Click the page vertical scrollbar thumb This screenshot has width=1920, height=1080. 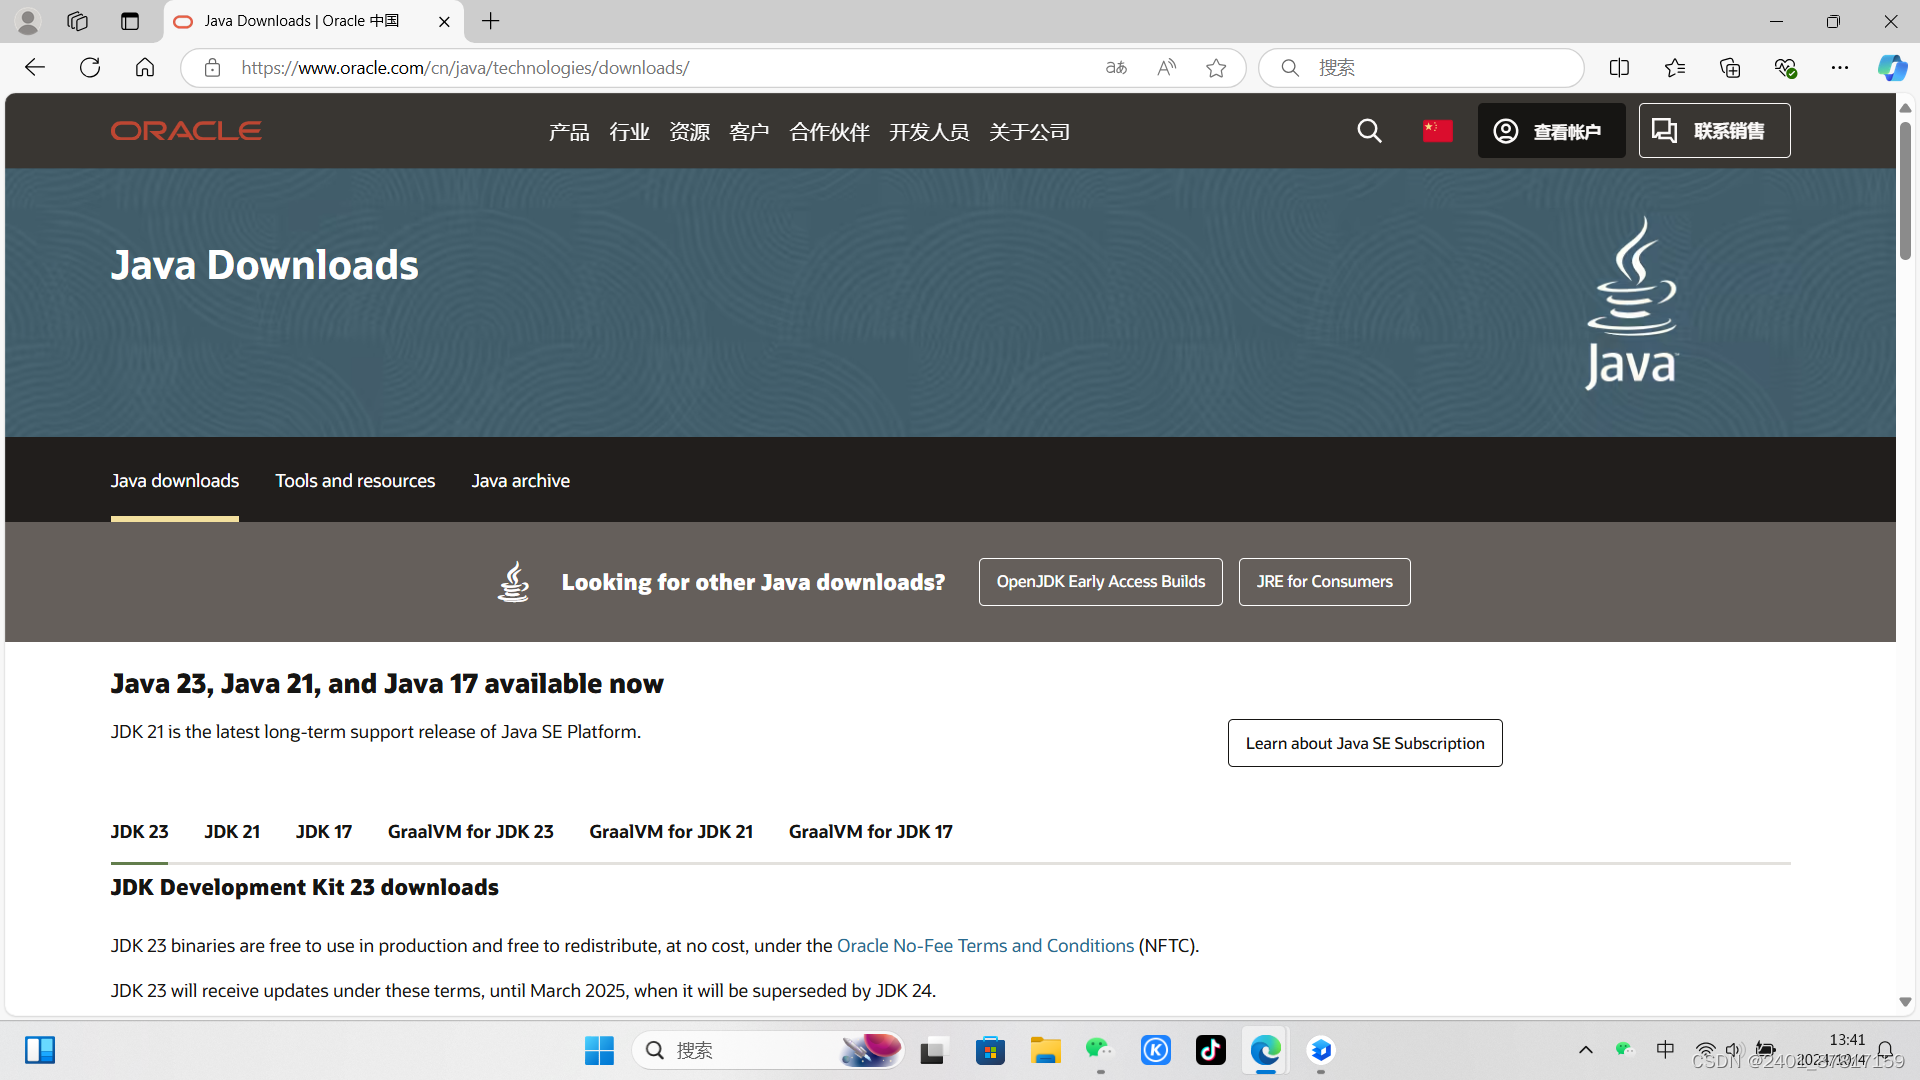click(x=1905, y=190)
